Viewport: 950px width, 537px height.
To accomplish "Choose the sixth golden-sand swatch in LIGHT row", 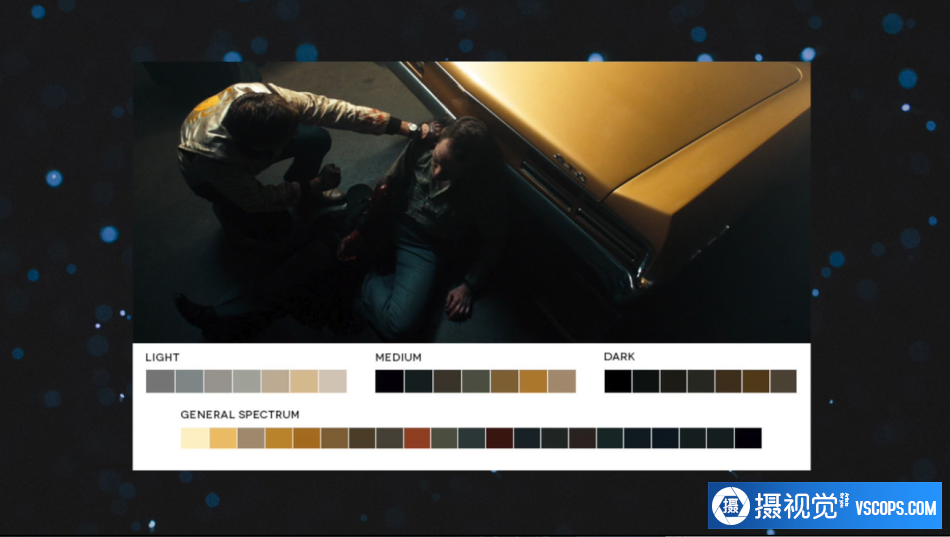I will point(304,381).
